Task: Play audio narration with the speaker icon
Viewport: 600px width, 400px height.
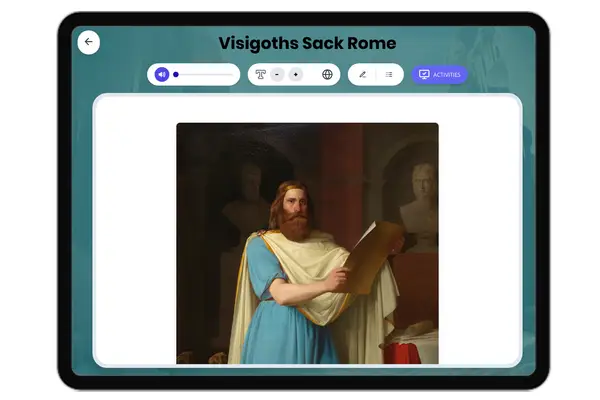Action: point(161,74)
